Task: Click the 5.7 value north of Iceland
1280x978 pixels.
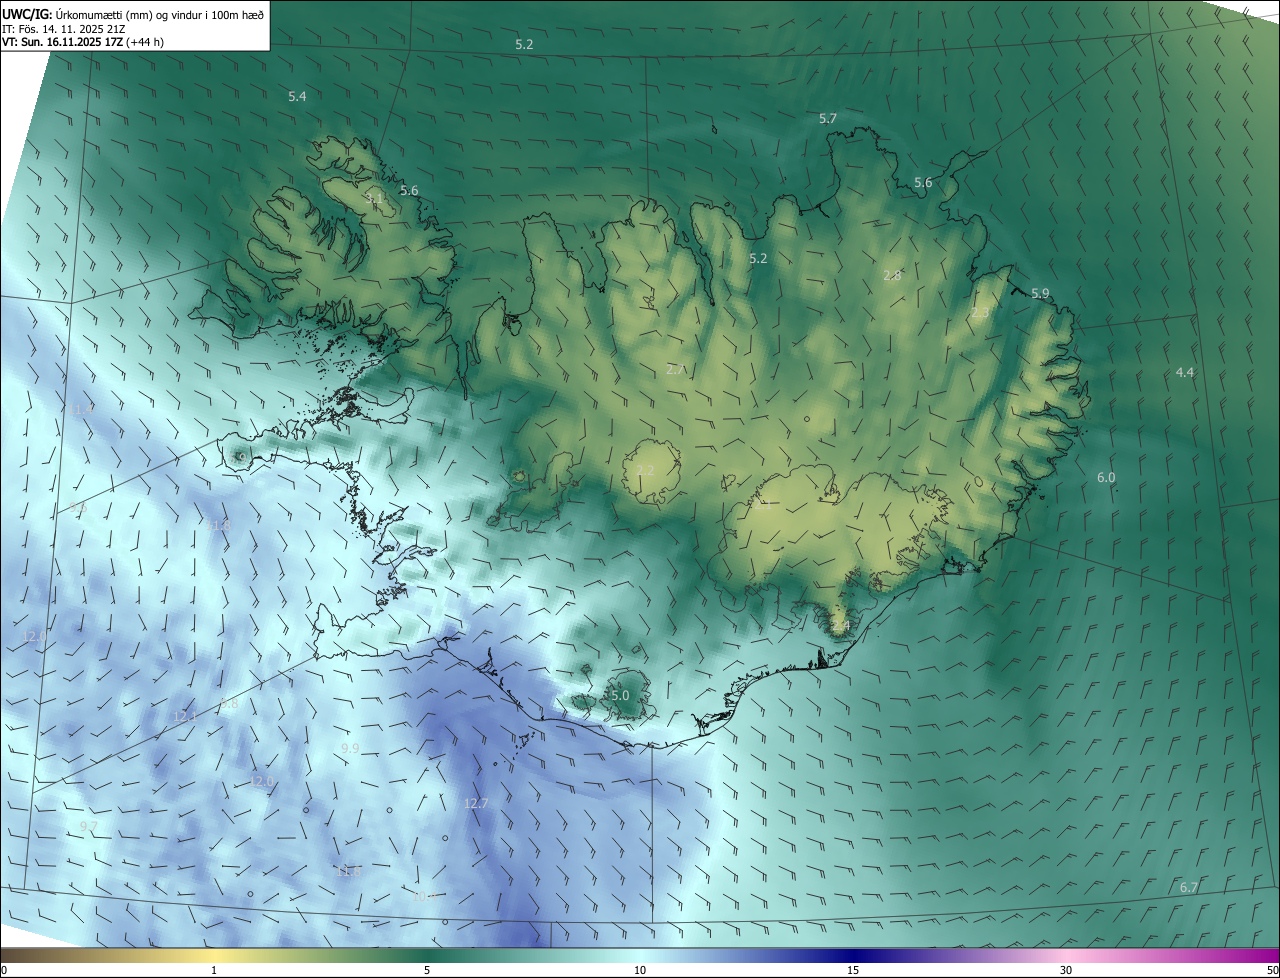Action: pos(828,119)
